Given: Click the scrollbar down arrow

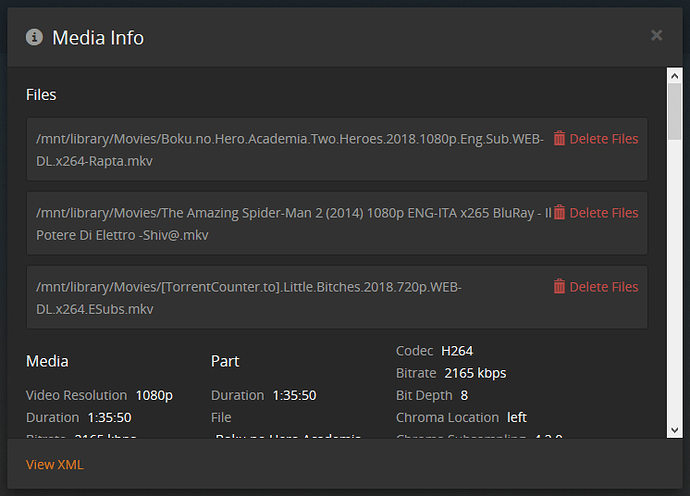Looking at the screenshot, I should click(x=675, y=429).
